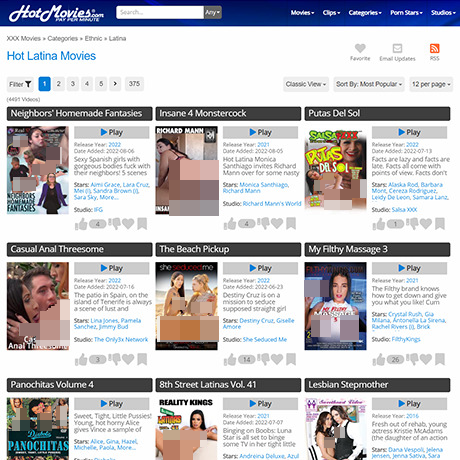Go to page 3
Image resolution: width=460 pixels, height=460 pixels.
point(73,84)
